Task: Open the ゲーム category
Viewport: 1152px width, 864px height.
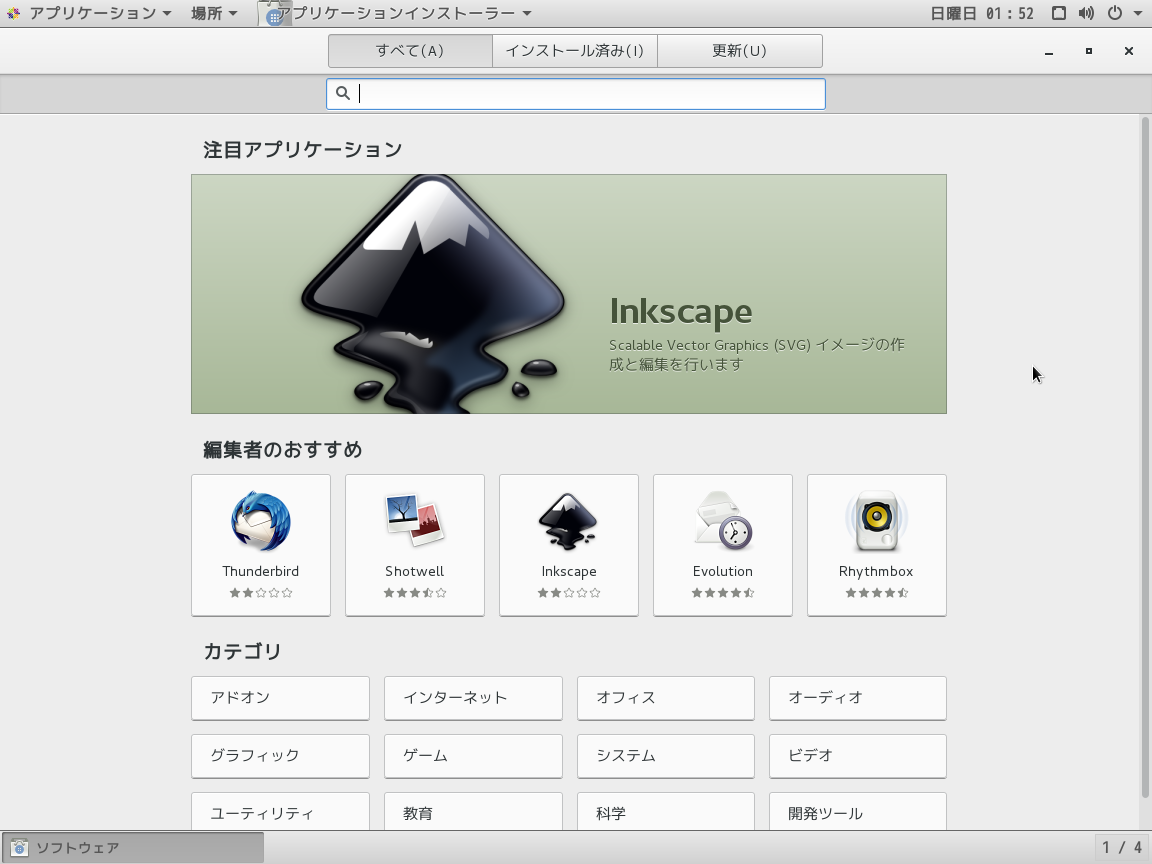Action: [473, 756]
